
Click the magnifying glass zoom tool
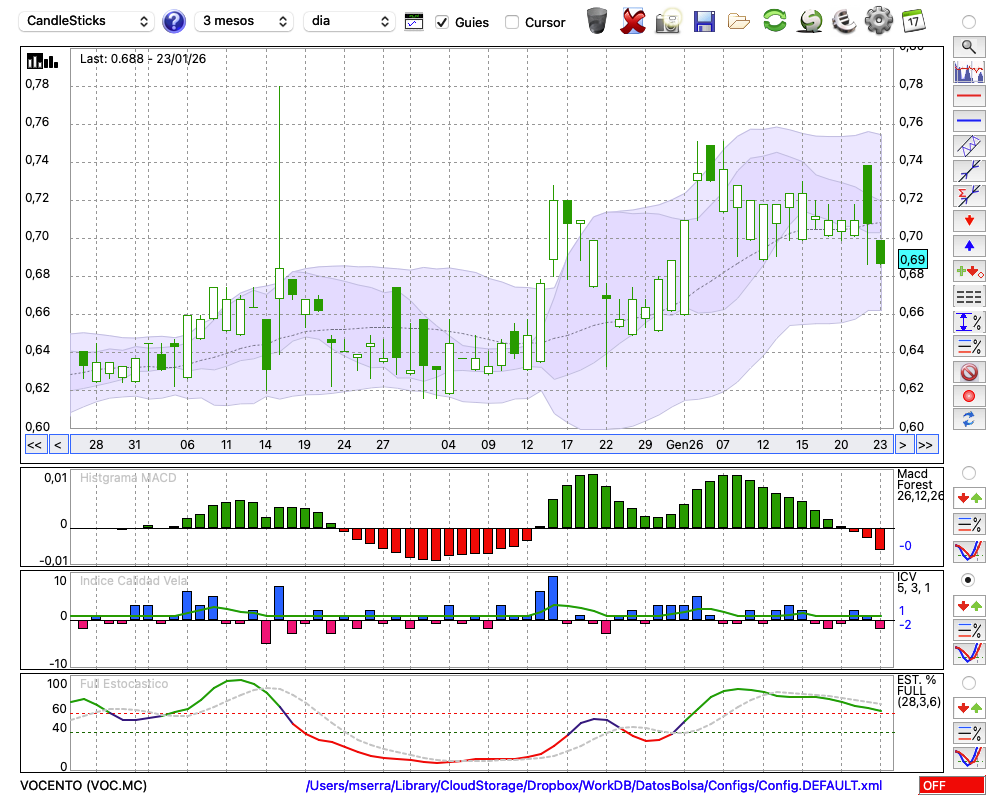(x=968, y=46)
